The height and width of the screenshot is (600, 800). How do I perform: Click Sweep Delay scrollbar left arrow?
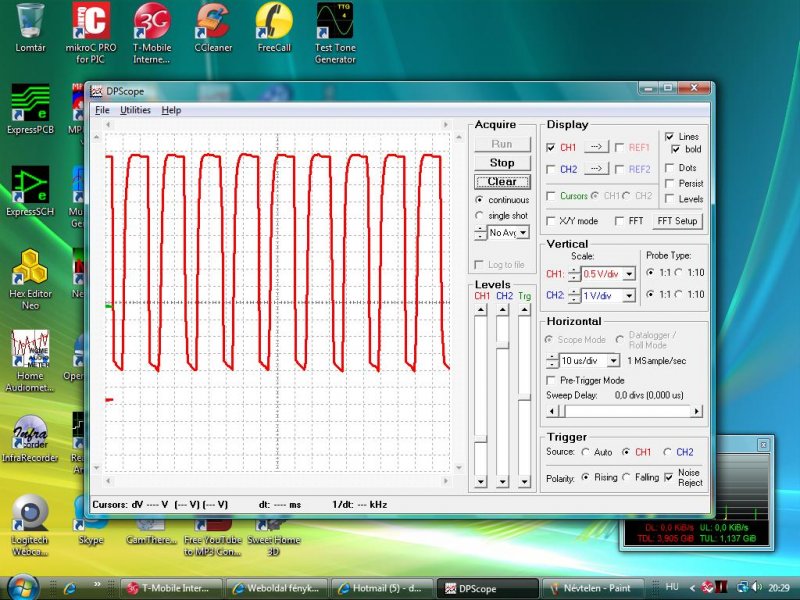click(552, 411)
